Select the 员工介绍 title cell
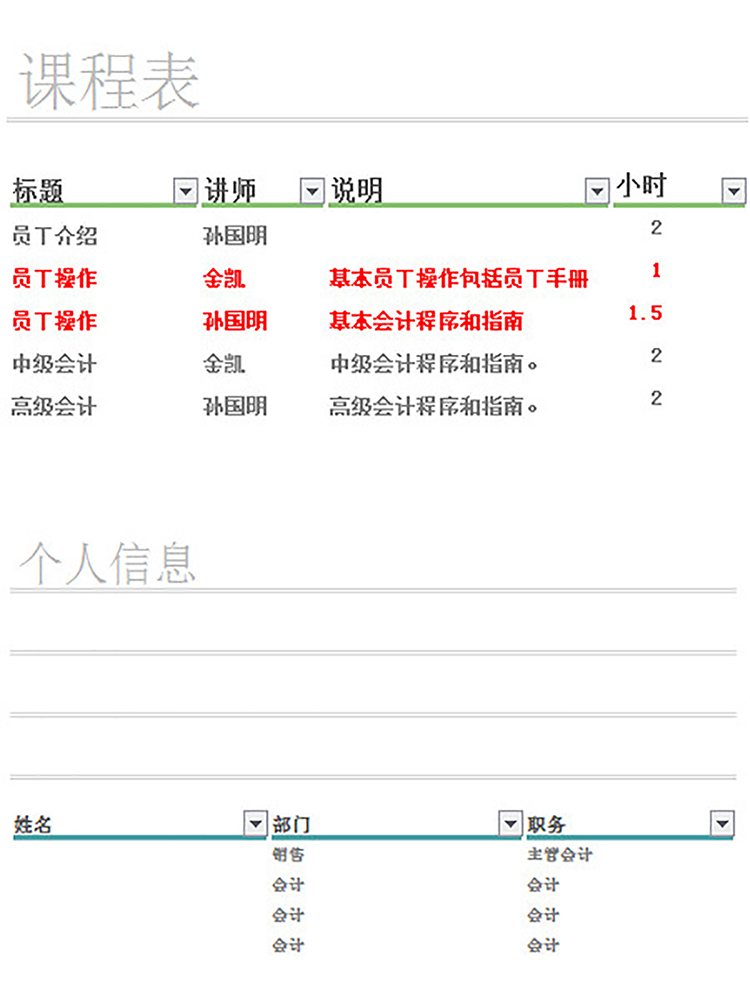 (54, 236)
